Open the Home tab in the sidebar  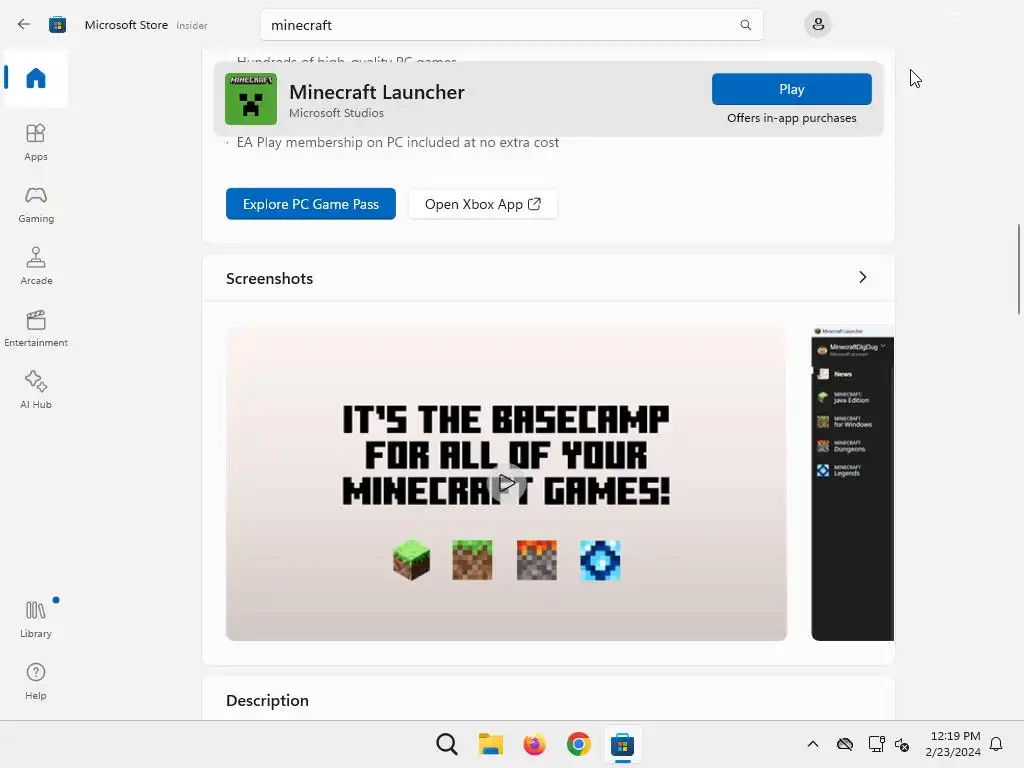(x=36, y=78)
